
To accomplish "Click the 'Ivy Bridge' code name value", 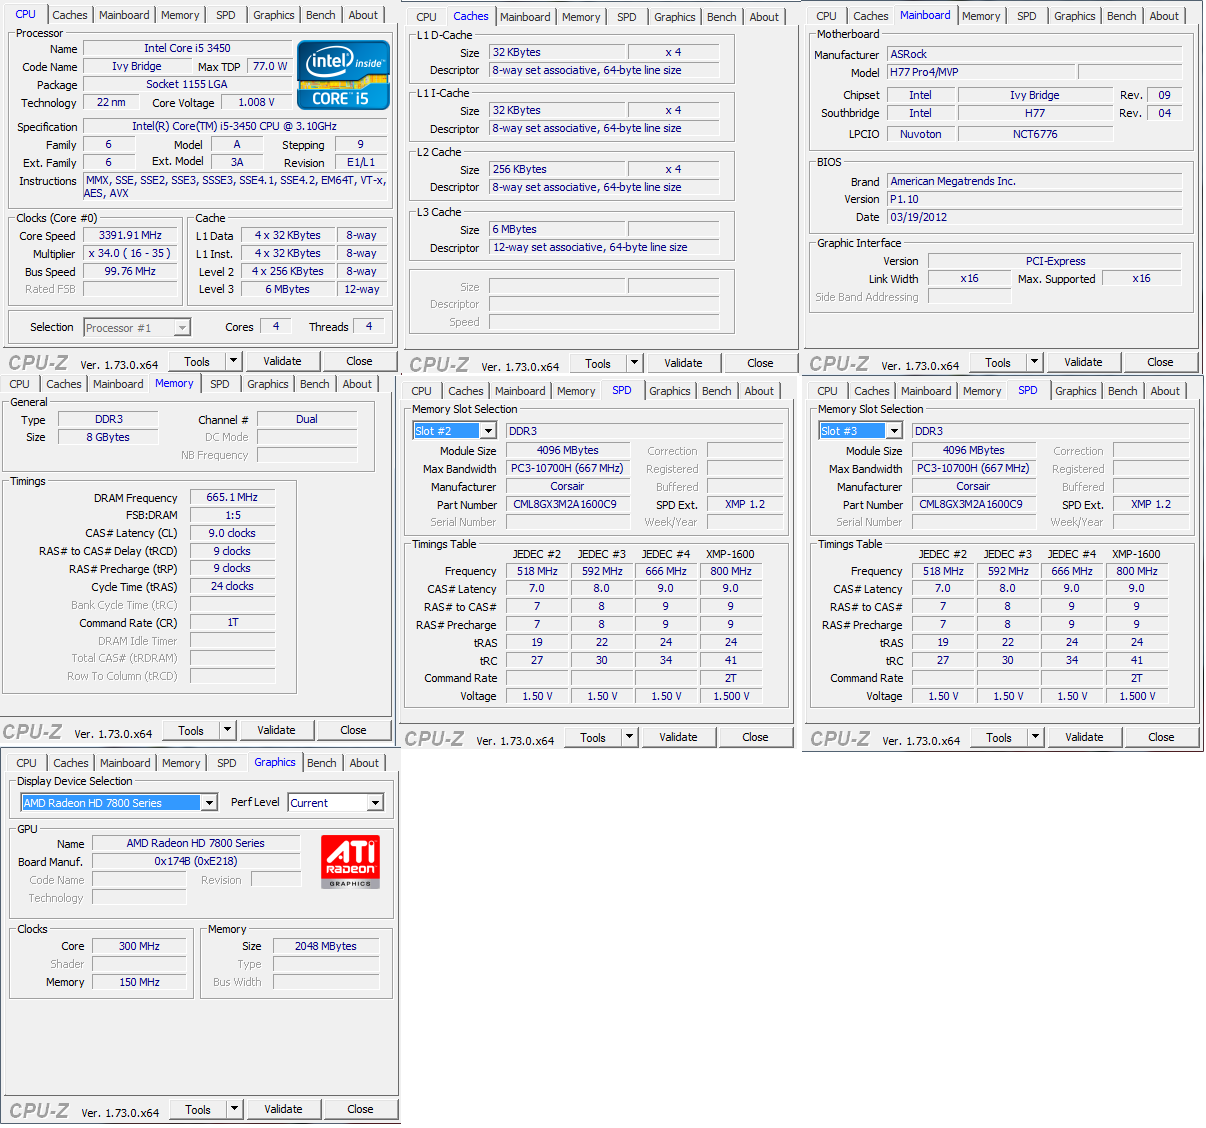I will 137,66.
